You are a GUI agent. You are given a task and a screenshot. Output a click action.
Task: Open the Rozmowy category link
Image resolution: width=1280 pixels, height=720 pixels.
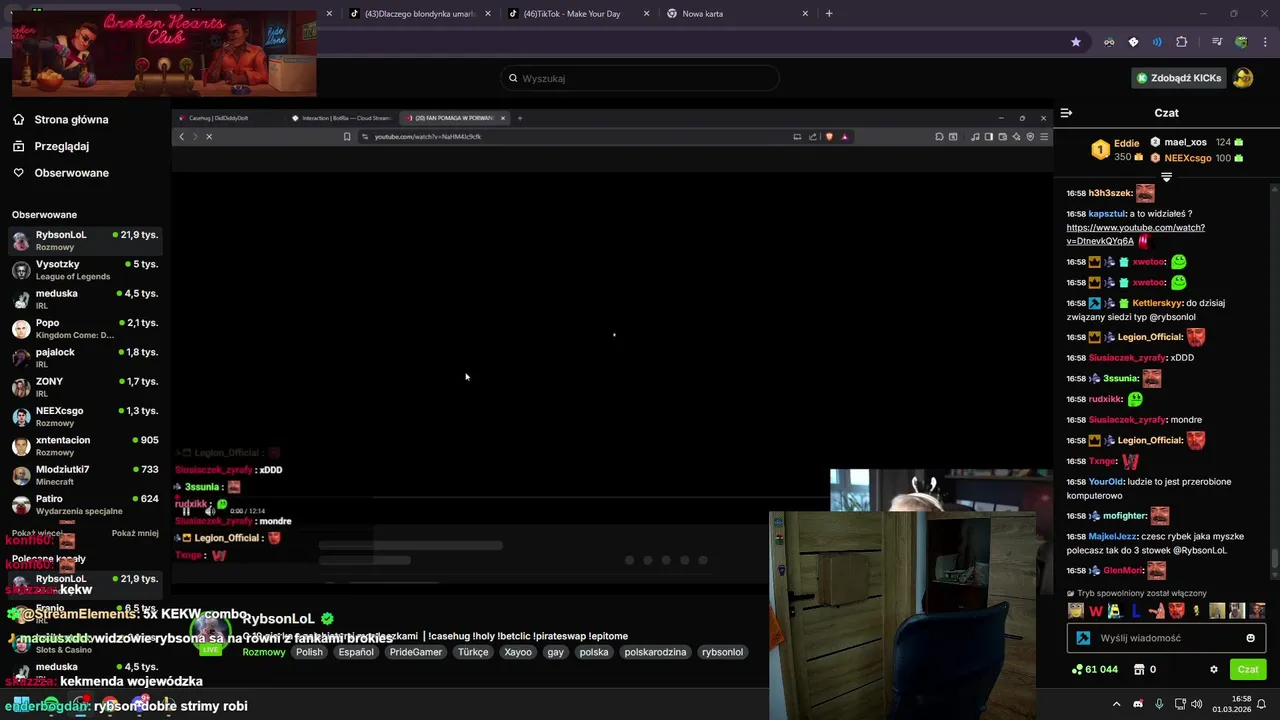[264, 652]
